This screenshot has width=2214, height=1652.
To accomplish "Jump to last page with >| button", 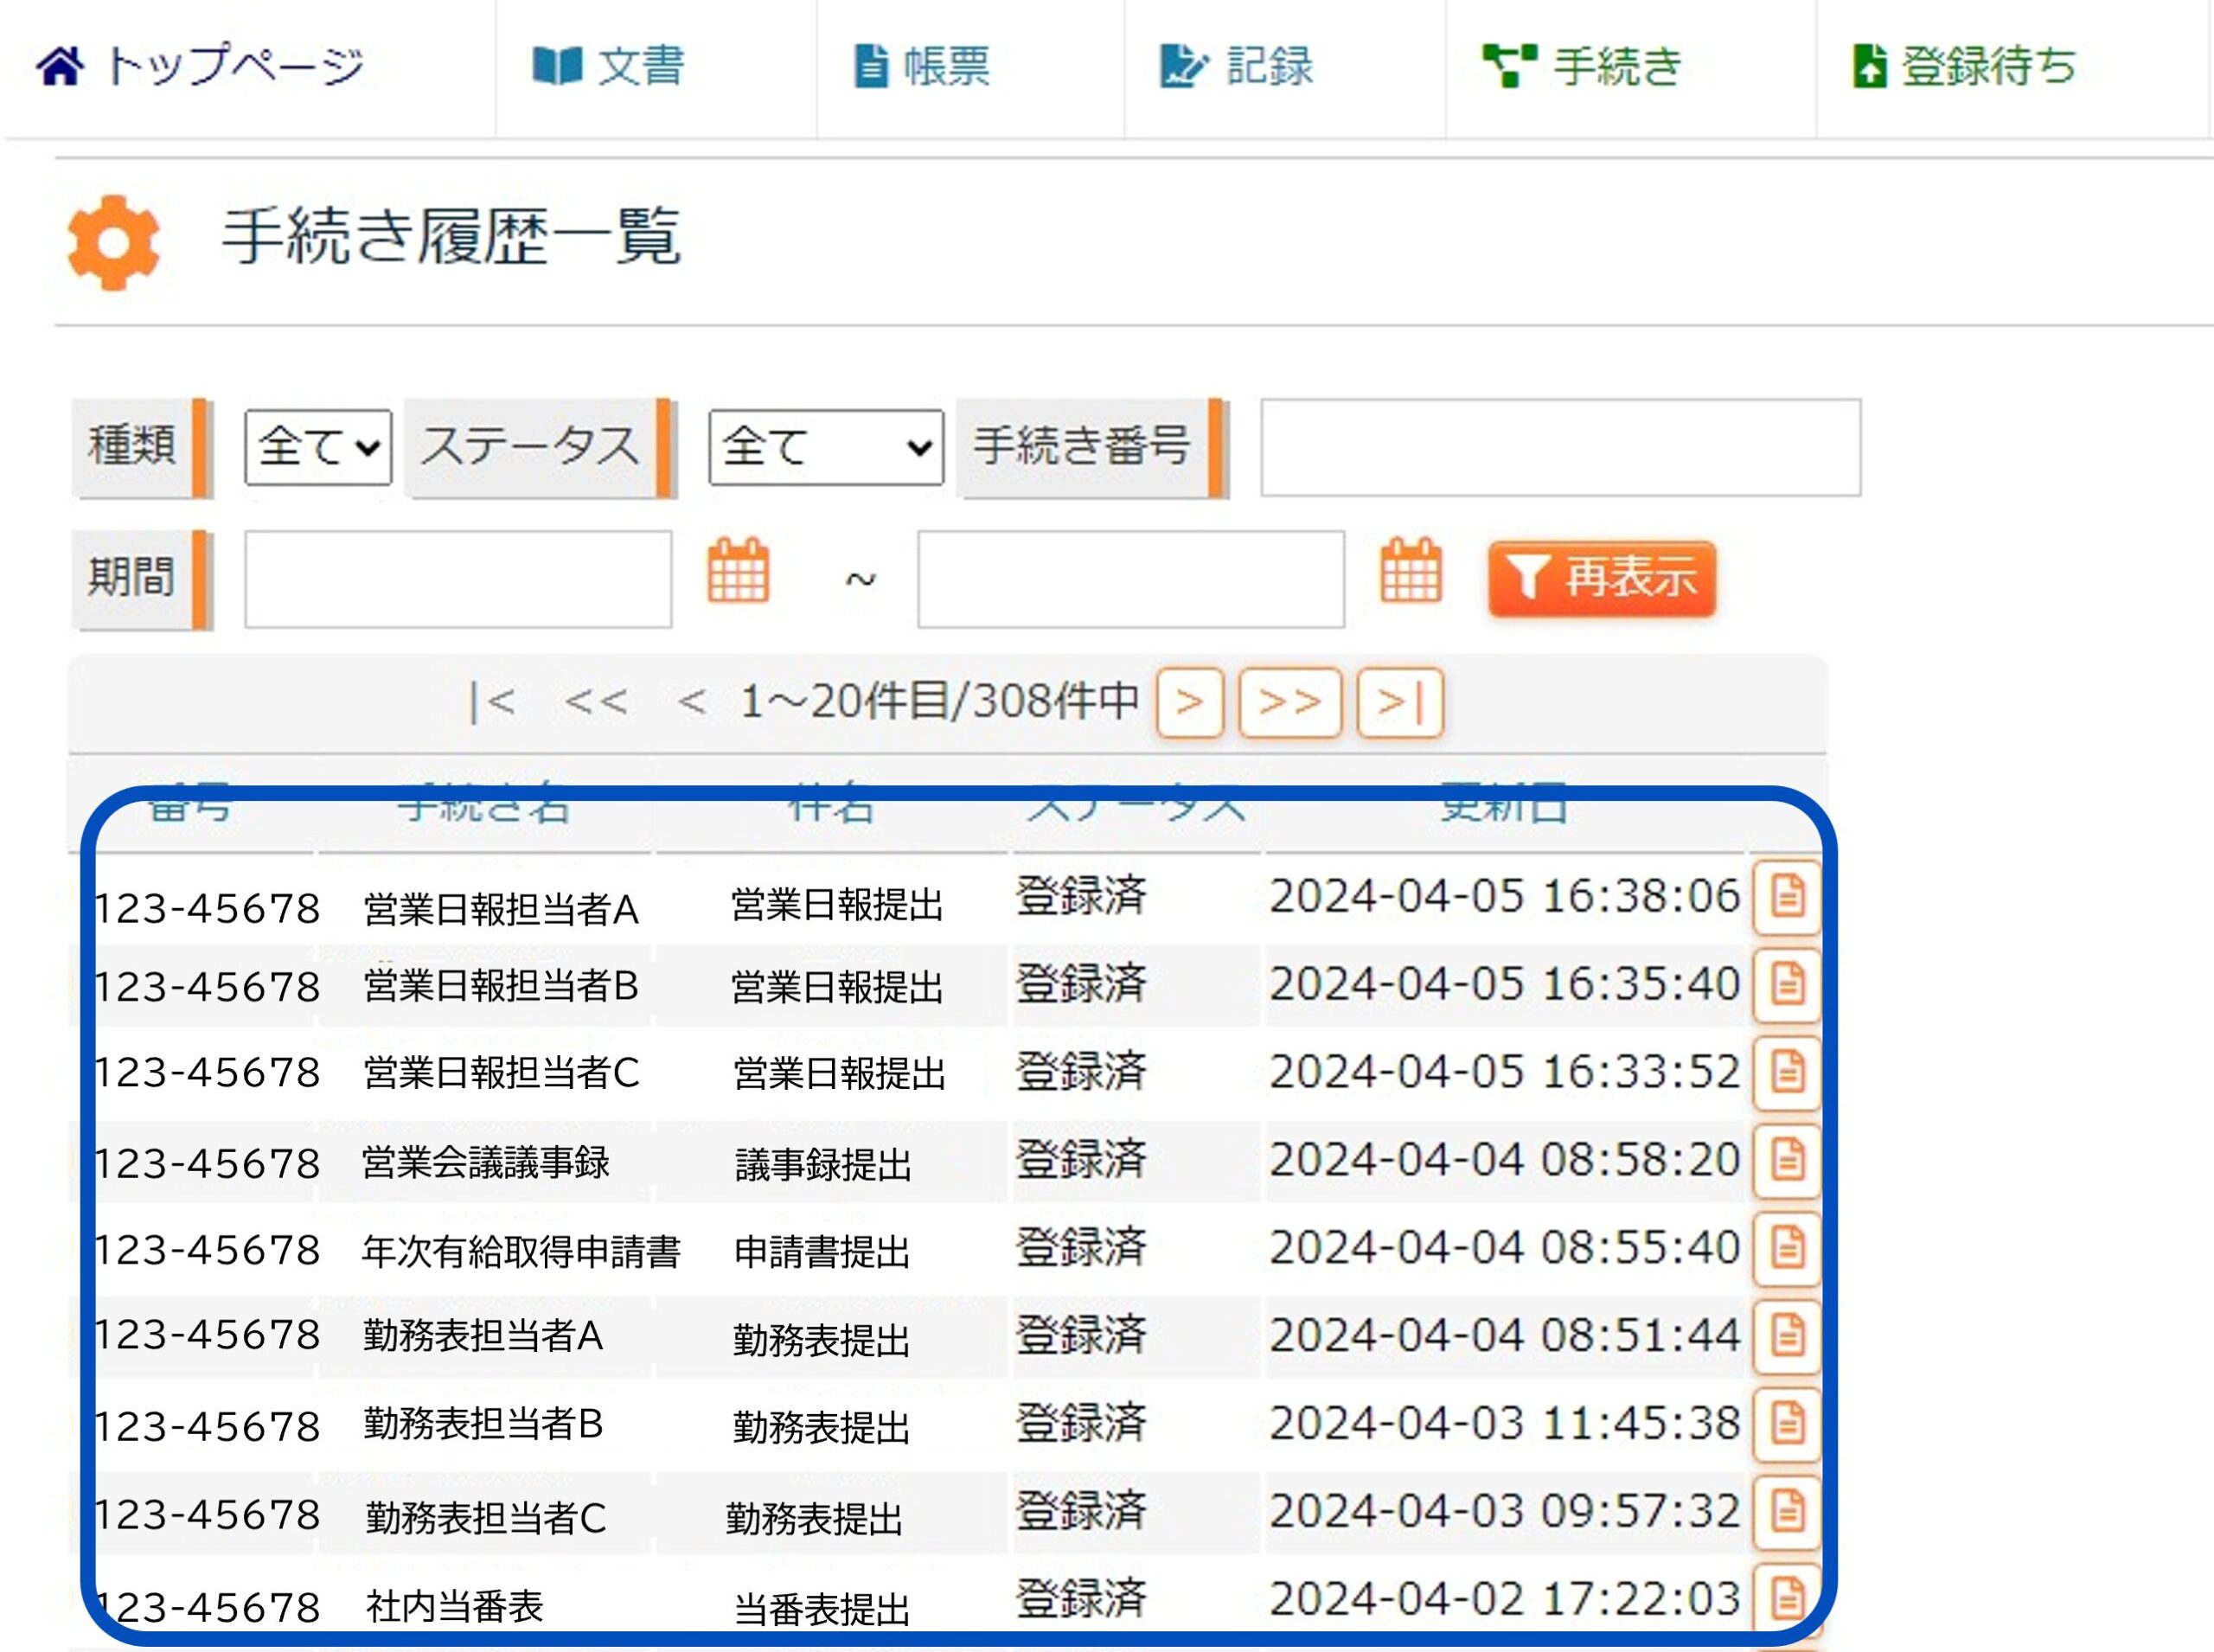I will click(1399, 703).
